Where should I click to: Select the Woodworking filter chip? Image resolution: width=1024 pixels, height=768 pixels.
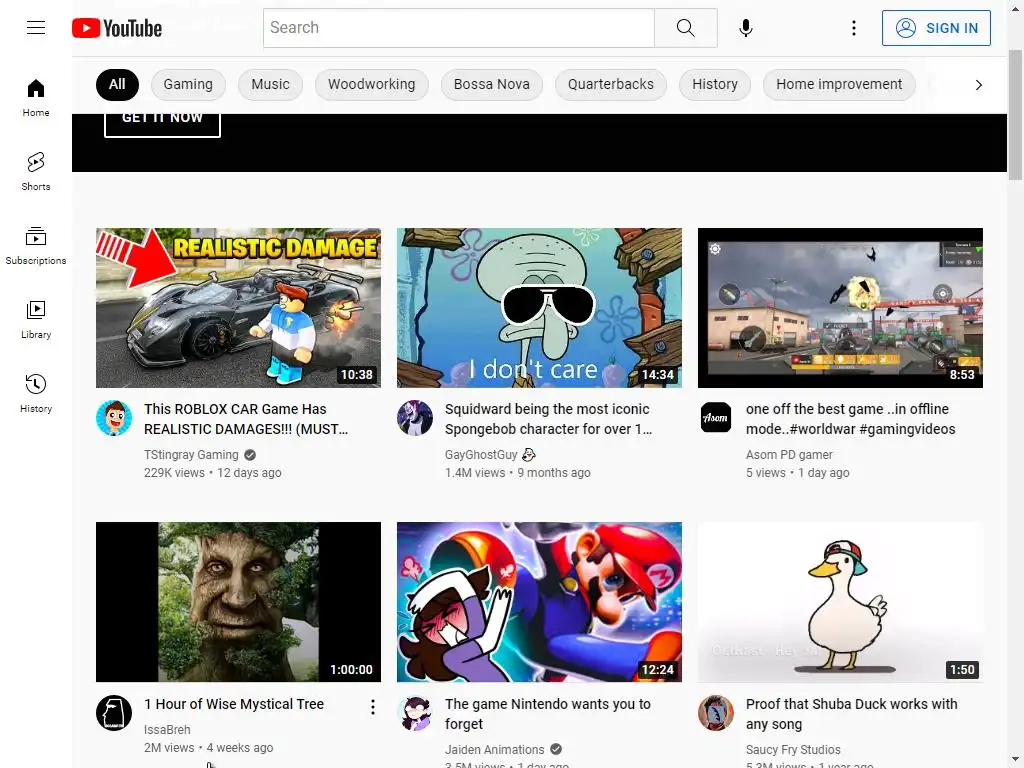pyautogui.click(x=372, y=85)
